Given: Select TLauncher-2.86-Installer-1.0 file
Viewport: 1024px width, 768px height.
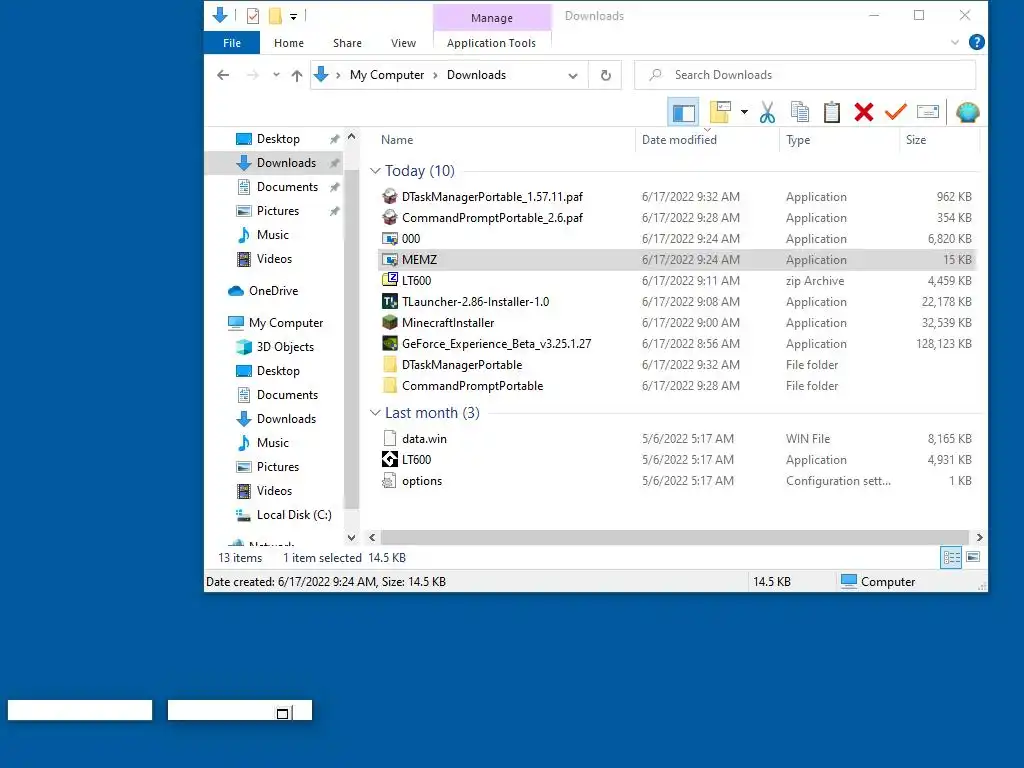Looking at the screenshot, I should tap(677, 302).
